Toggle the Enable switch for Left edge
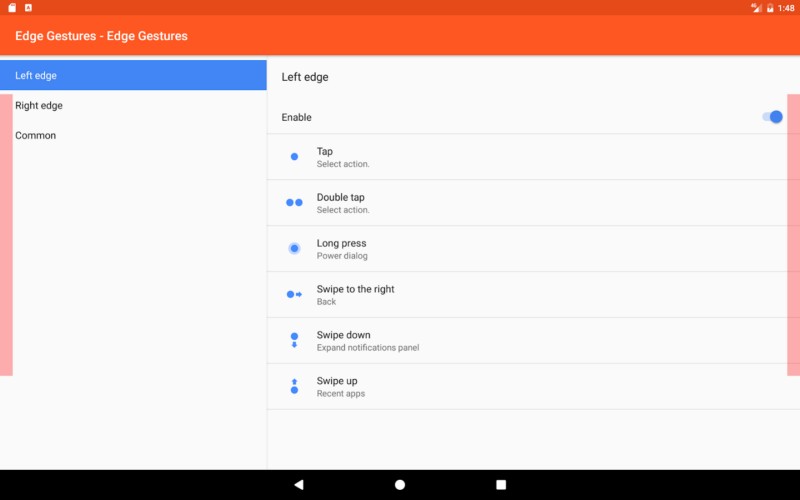 point(772,117)
